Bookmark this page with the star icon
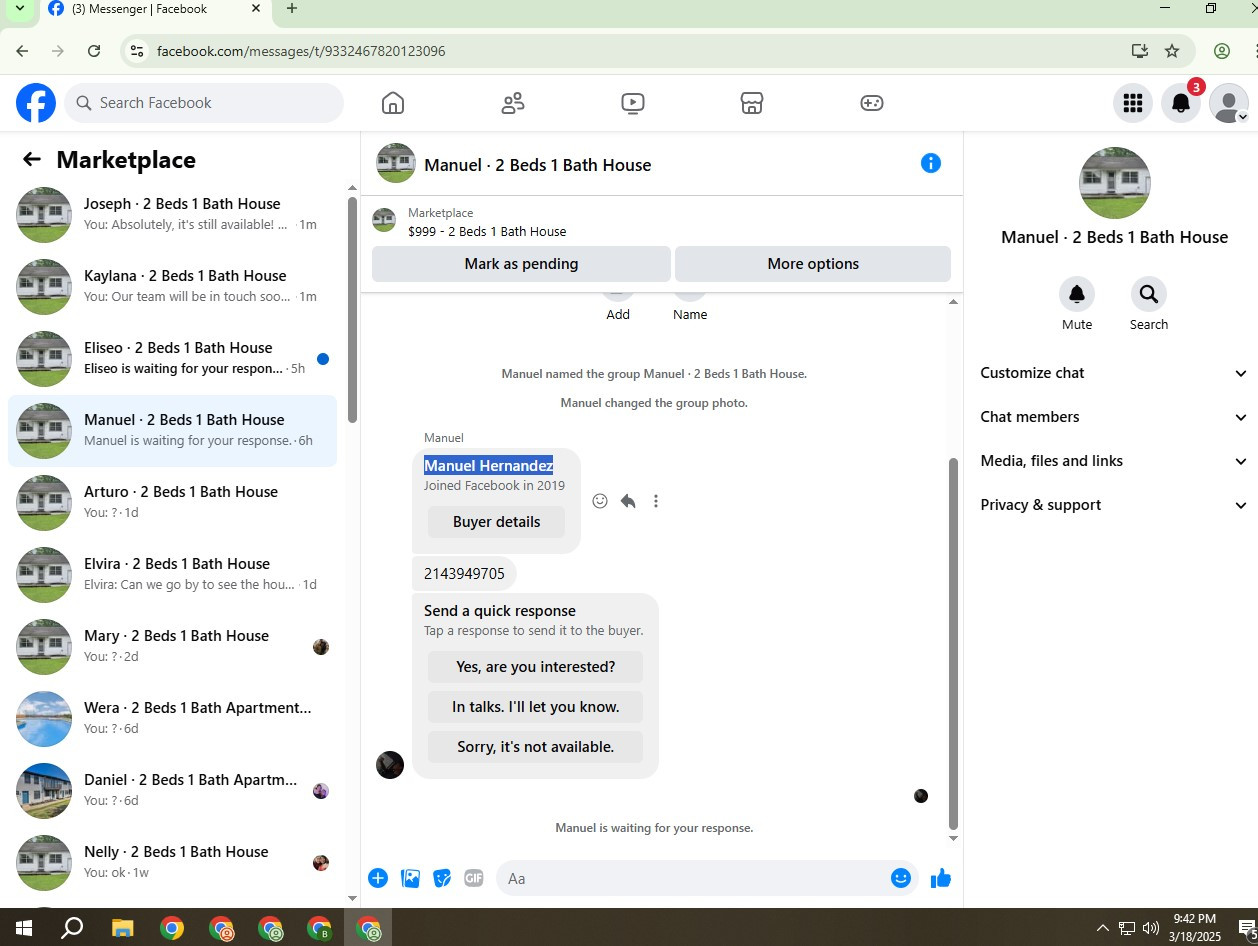Image resolution: width=1258 pixels, height=946 pixels. point(1172,51)
